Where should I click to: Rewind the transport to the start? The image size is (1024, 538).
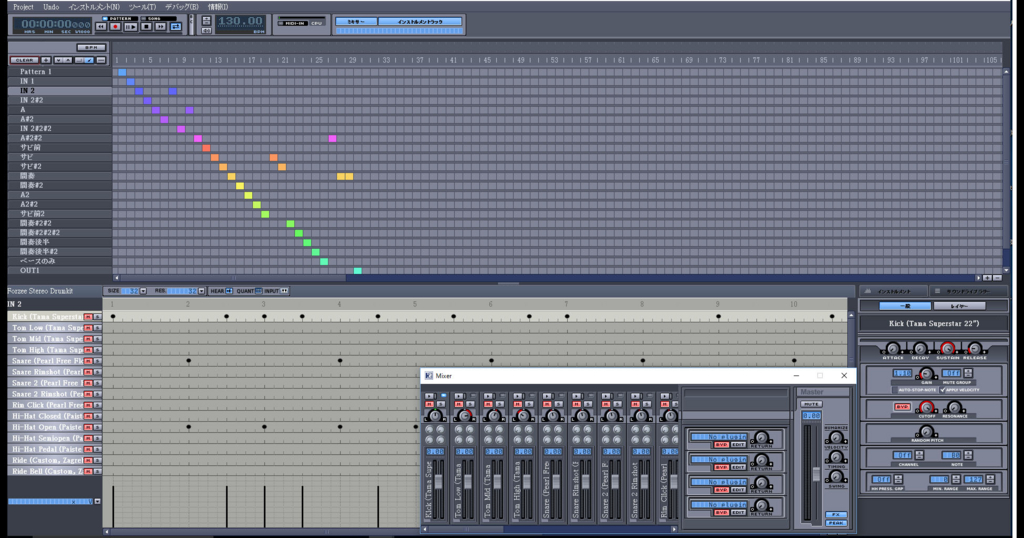click(x=101, y=27)
